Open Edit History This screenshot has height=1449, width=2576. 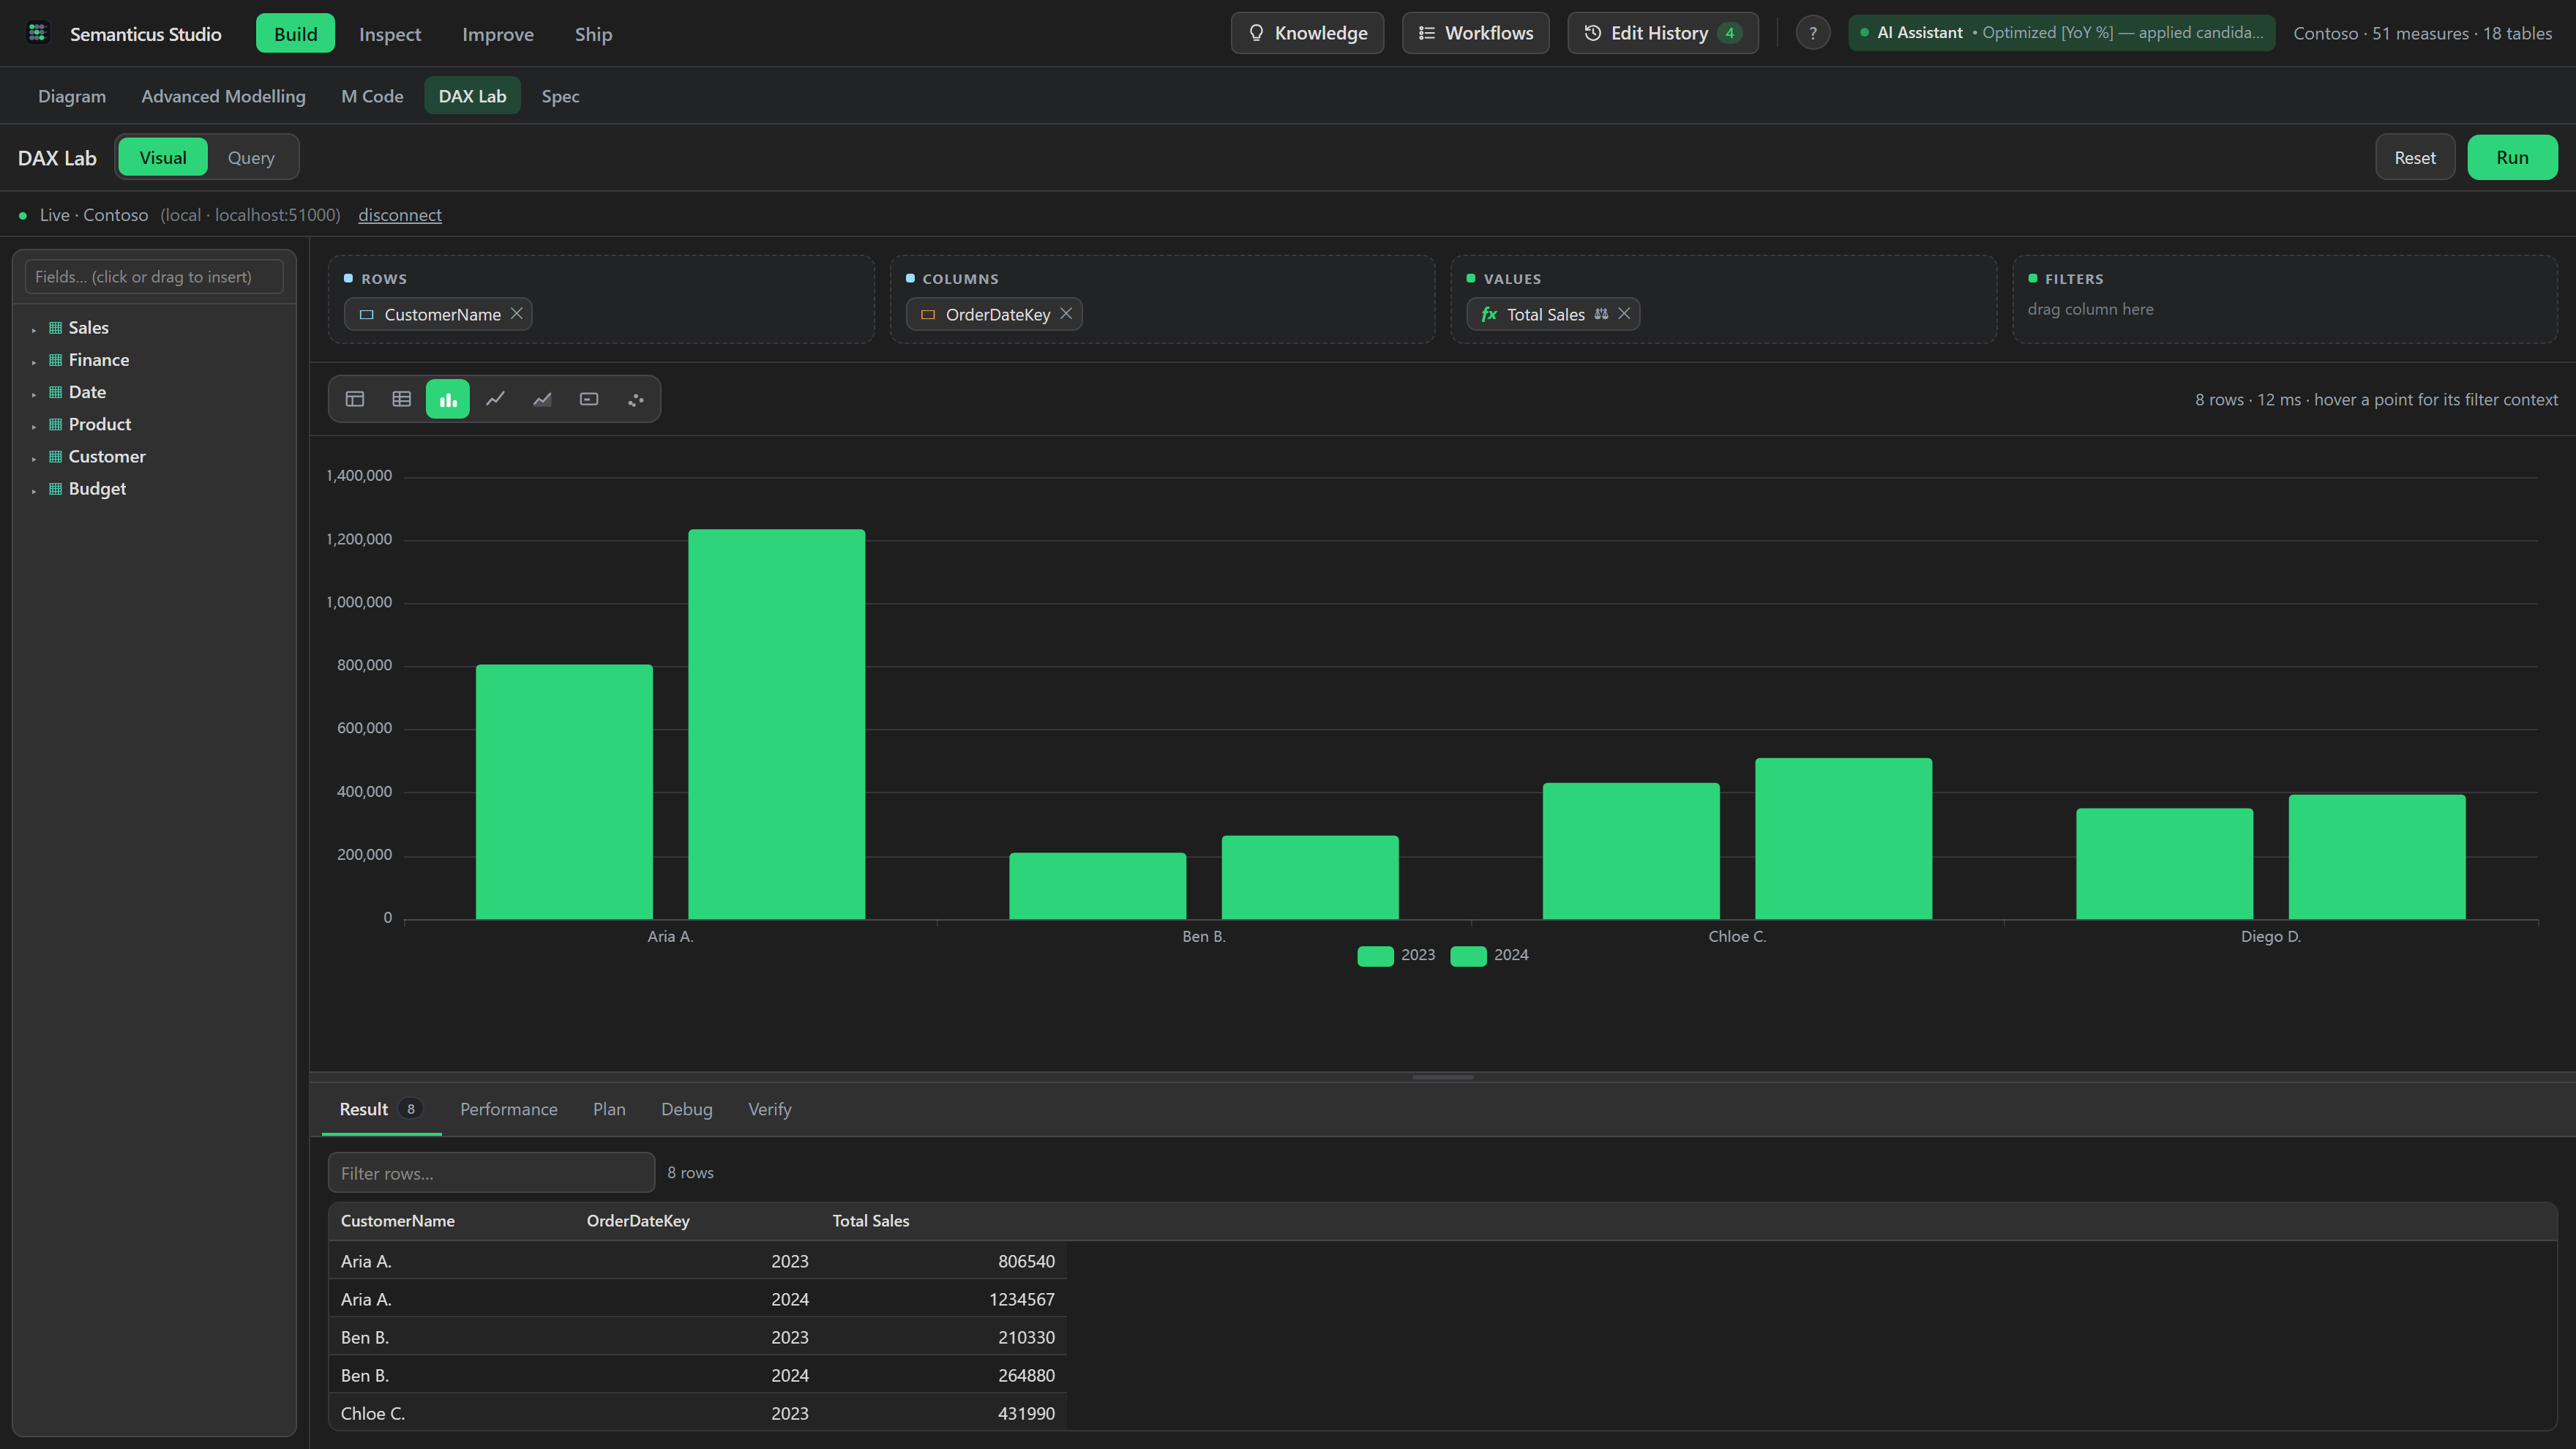[1662, 33]
